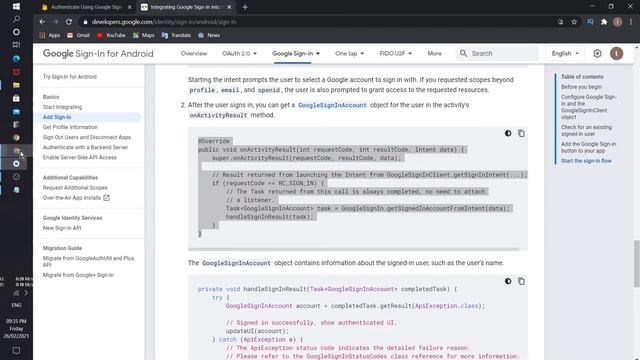
Task: Open Start Integrating in sidebar
Action: [62, 107]
